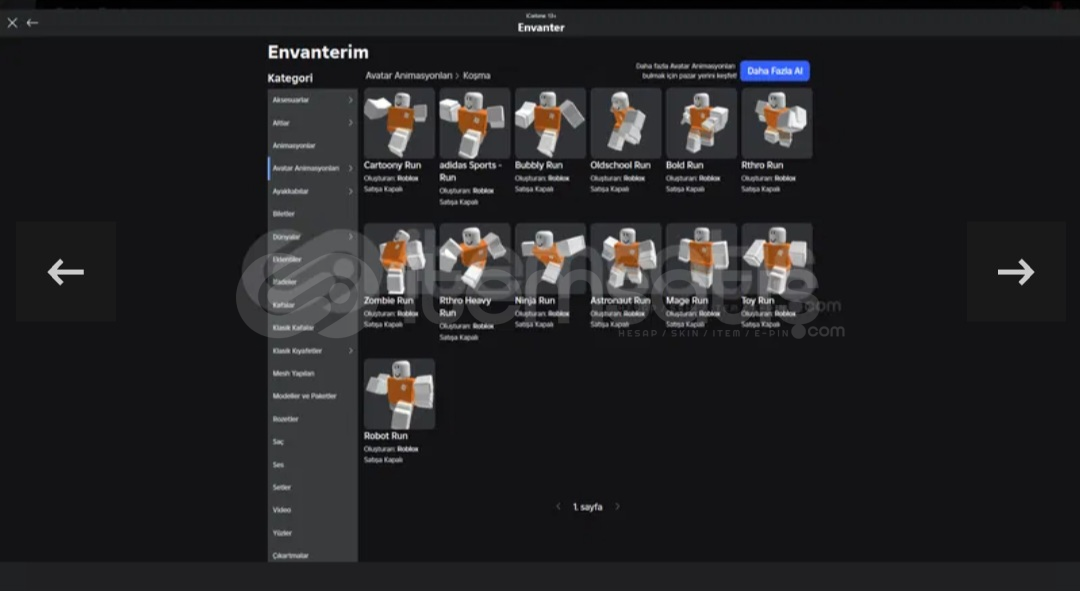The height and width of the screenshot is (591, 1080).
Task: Open the Ses category
Action: pos(313,464)
